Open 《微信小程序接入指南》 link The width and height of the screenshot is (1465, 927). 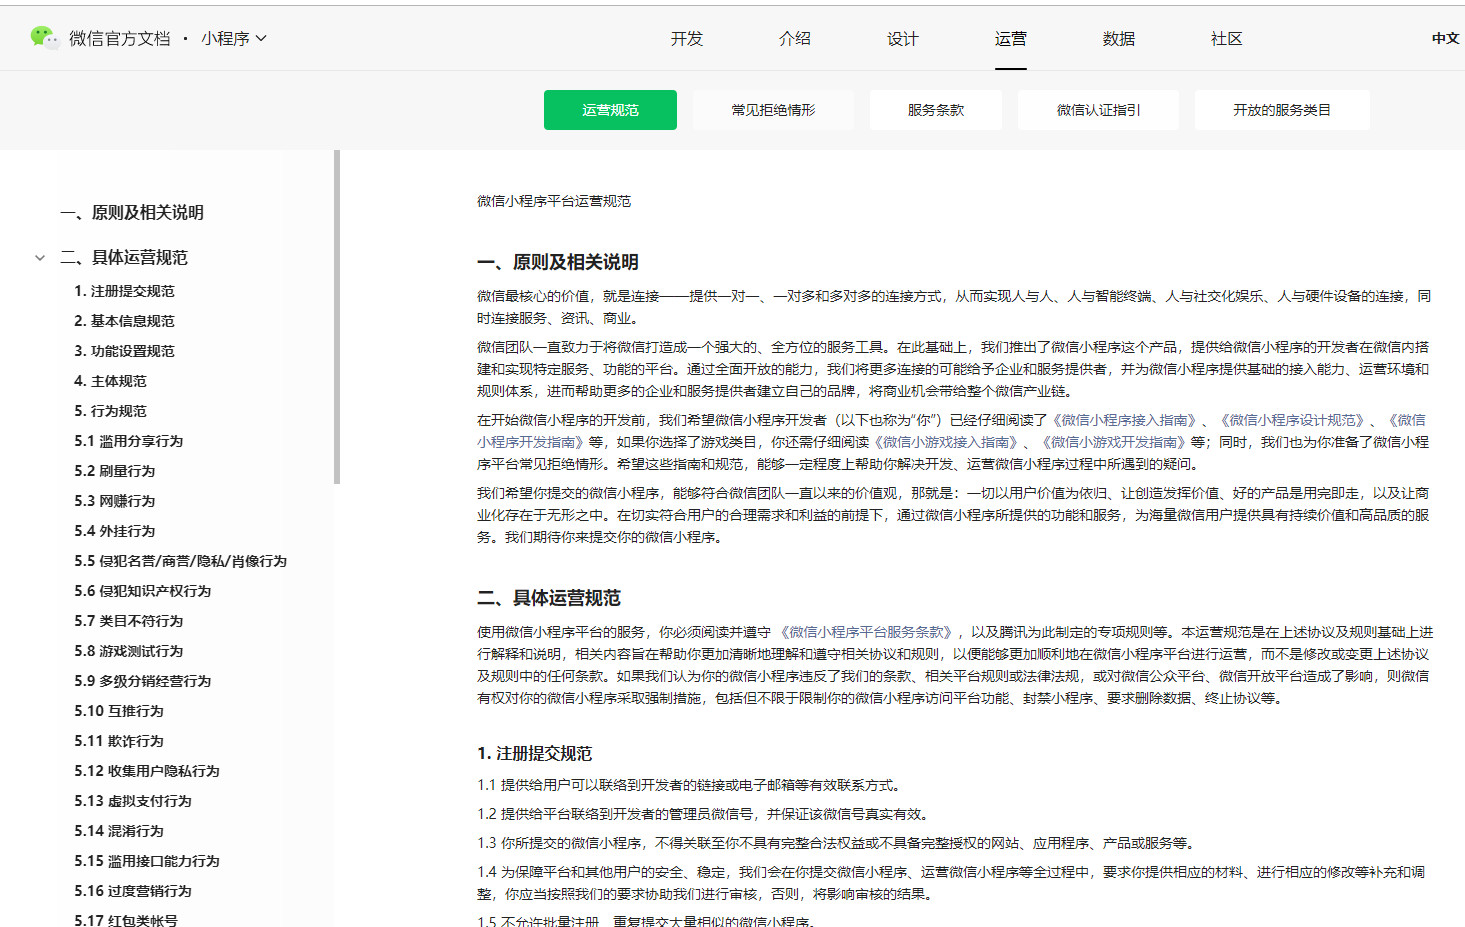pos(1124,420)
